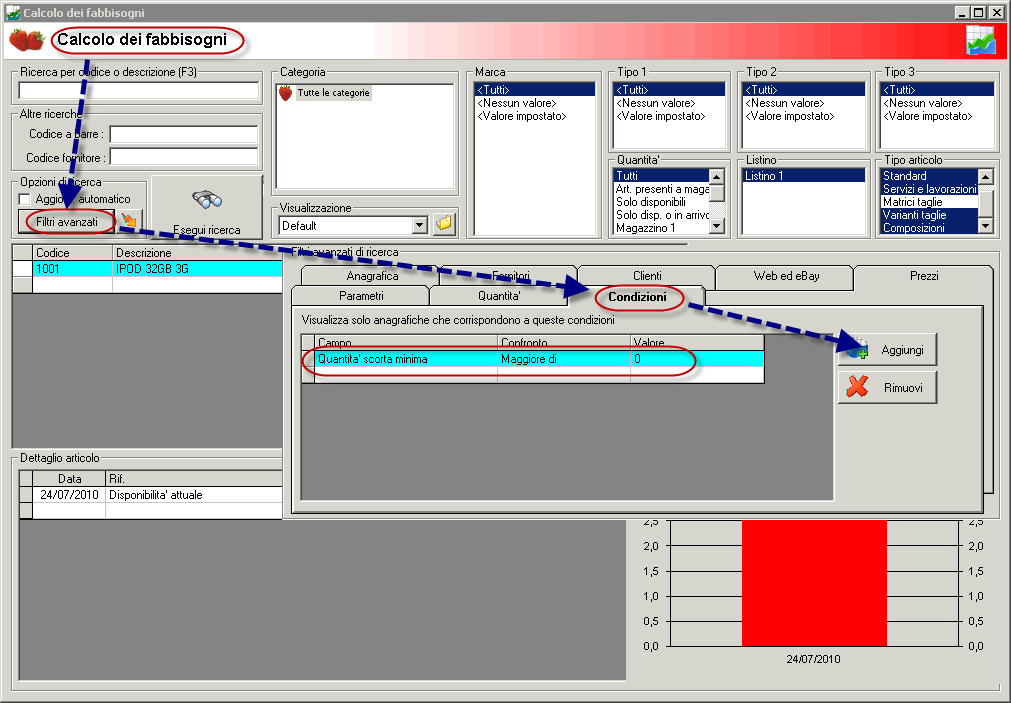Click the 24/07/2010 date cell in detail grid

[69, 495]
